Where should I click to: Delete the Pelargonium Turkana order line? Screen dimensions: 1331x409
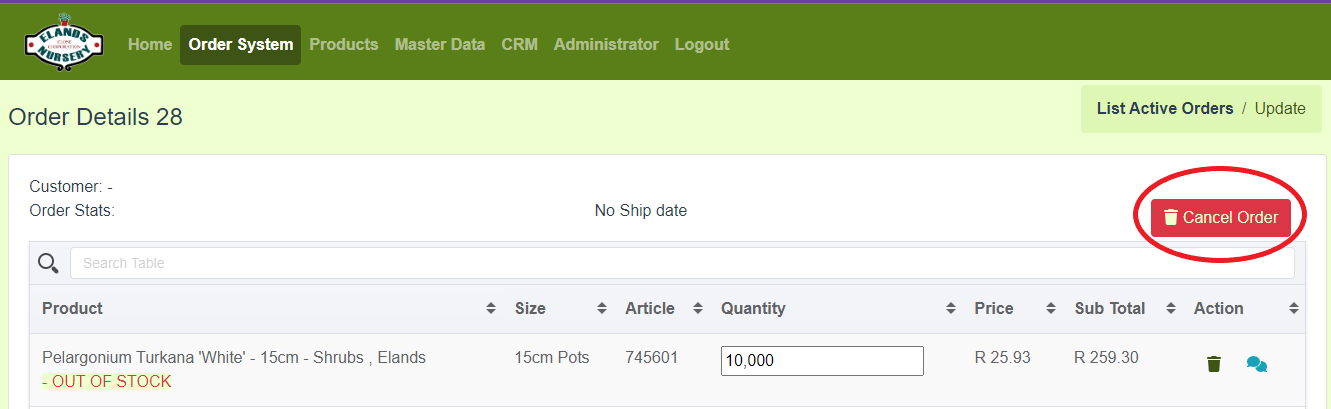coord(1214,364)
